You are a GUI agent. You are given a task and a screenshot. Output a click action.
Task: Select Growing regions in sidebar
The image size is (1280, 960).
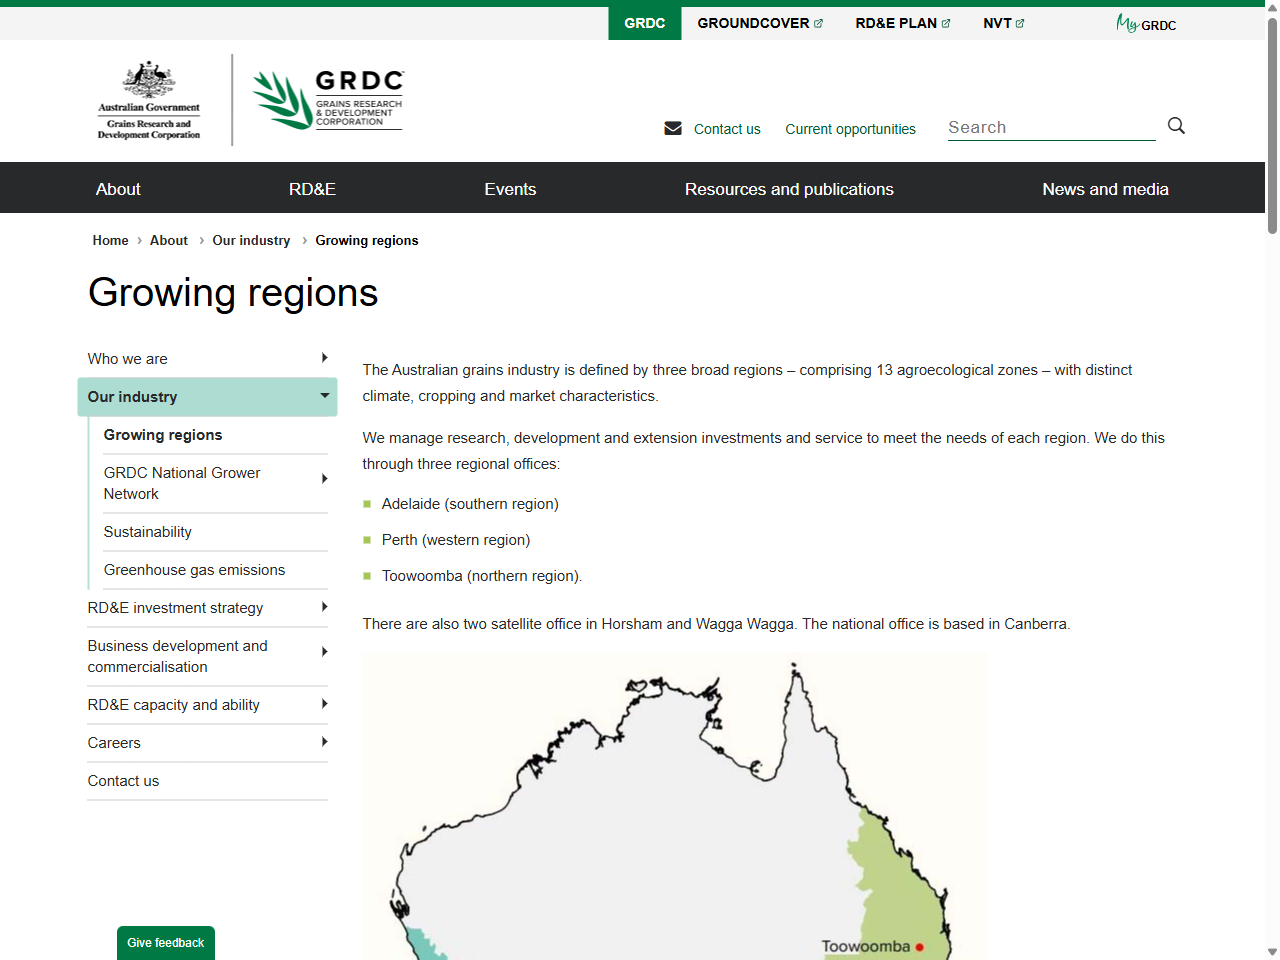163,435
